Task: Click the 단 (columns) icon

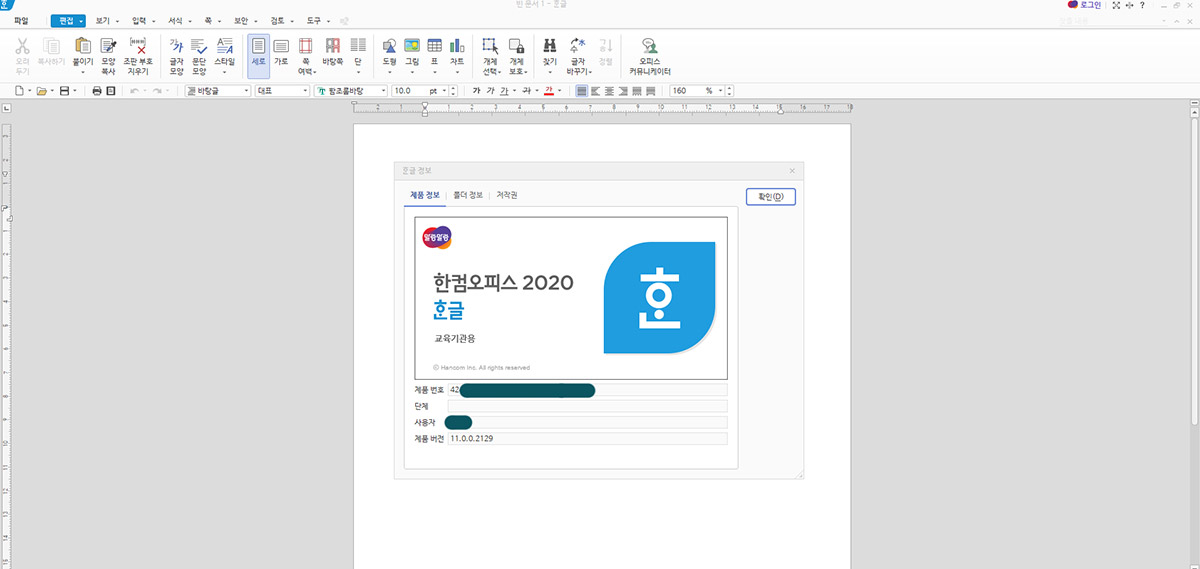Action: point(358,45)
